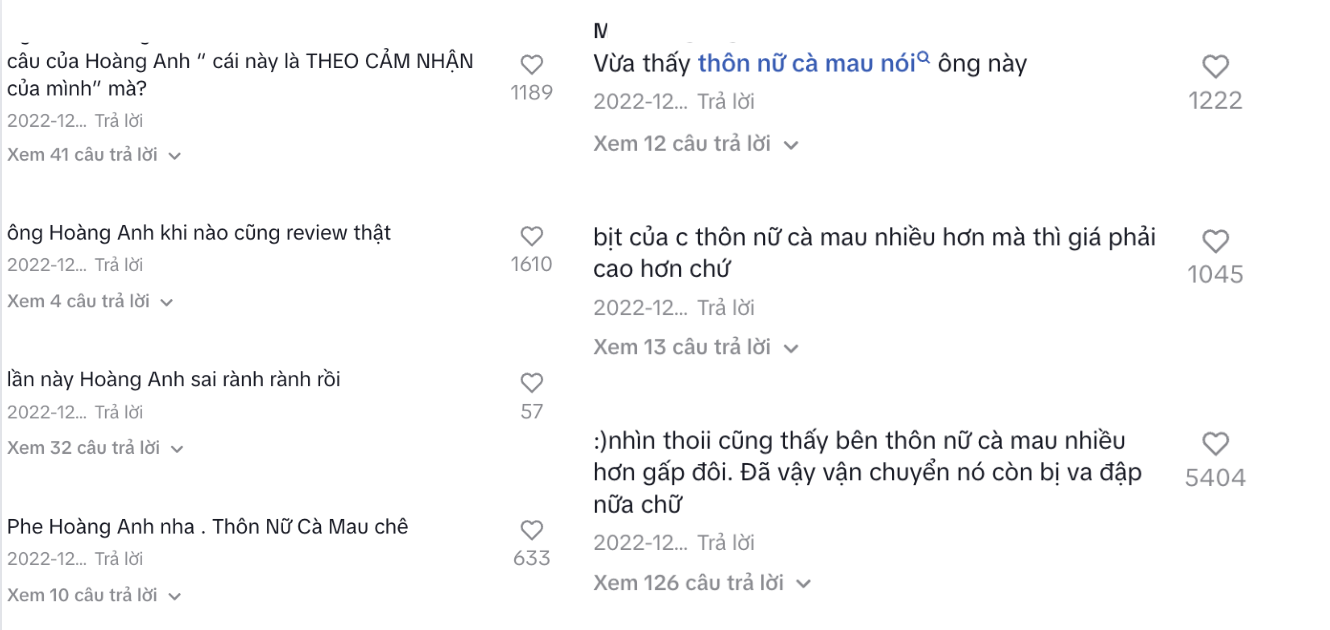Like the comment with 1222 likes
1330x630 pixels.
(1215, 67)
